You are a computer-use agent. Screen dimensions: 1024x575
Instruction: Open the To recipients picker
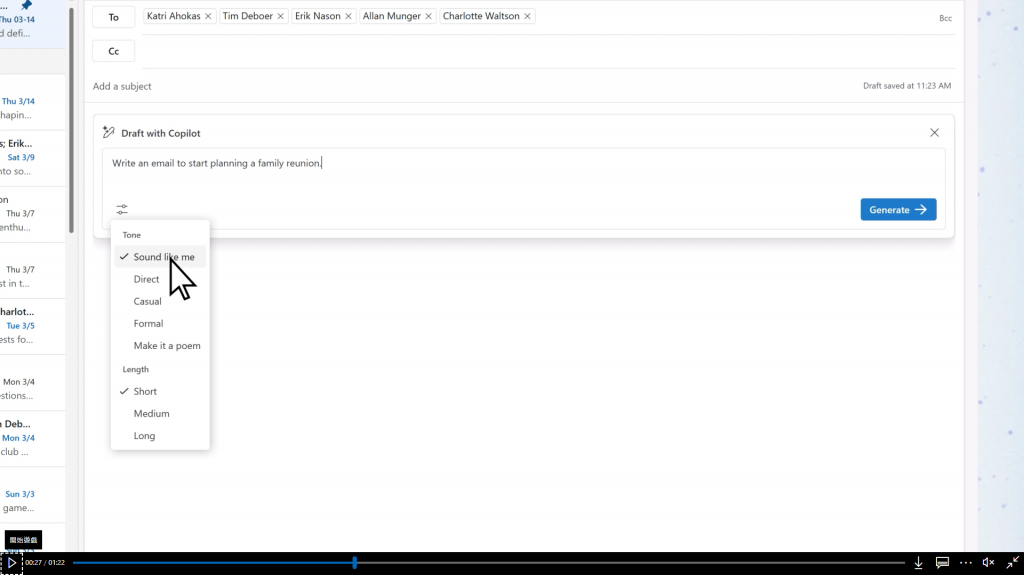(x=114, y=17)
